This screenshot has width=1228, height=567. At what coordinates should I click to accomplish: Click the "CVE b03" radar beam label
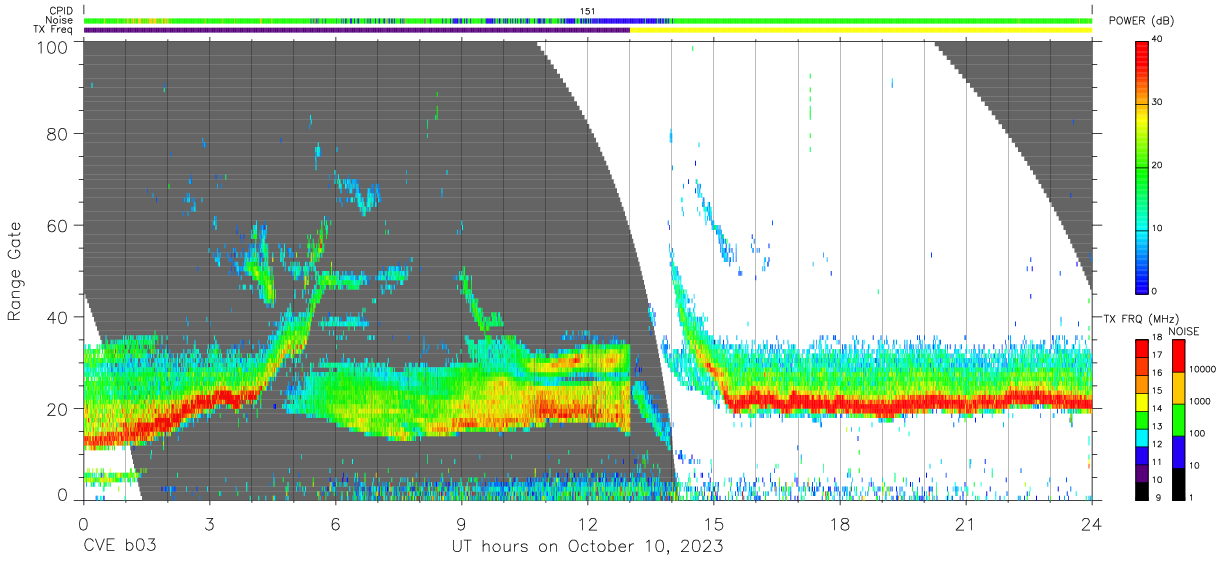pos(119,546)
